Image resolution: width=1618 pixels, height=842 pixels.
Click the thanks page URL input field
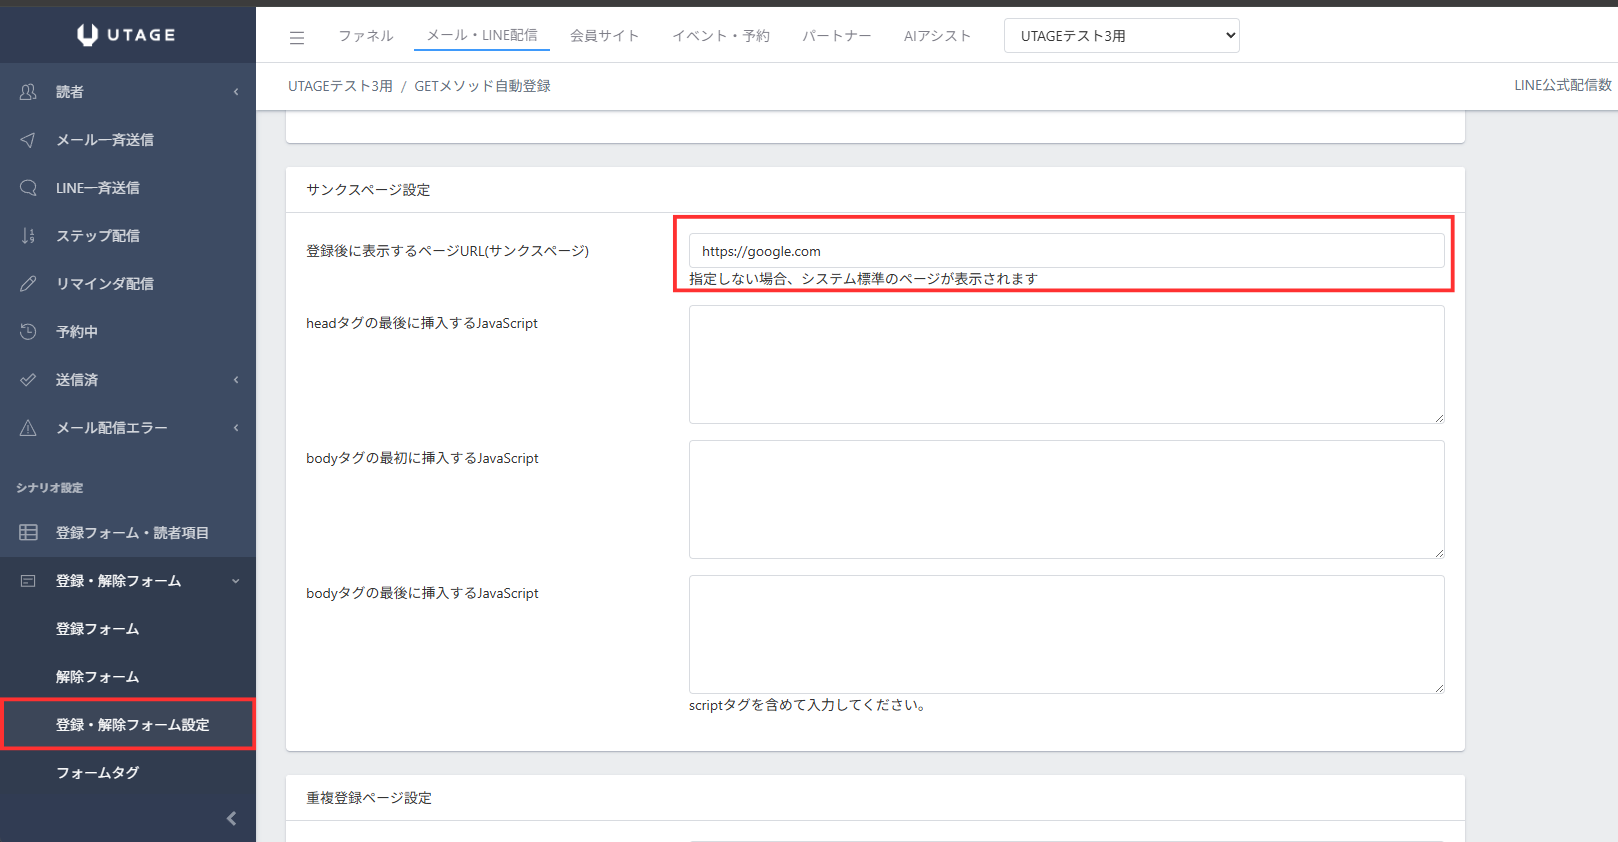click(1066, 251)
